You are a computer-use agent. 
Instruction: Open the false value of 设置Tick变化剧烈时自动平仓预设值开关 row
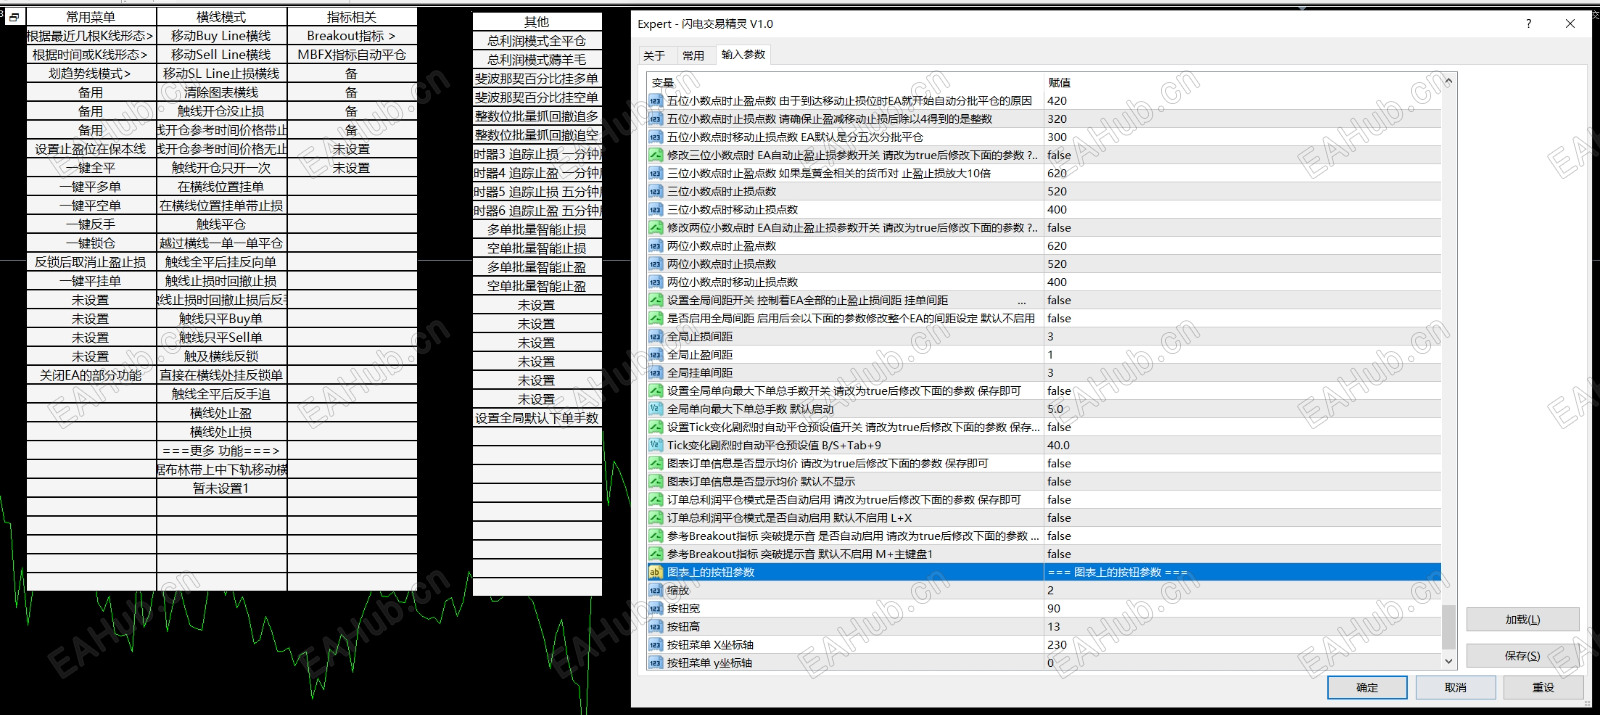(1243, 427)
